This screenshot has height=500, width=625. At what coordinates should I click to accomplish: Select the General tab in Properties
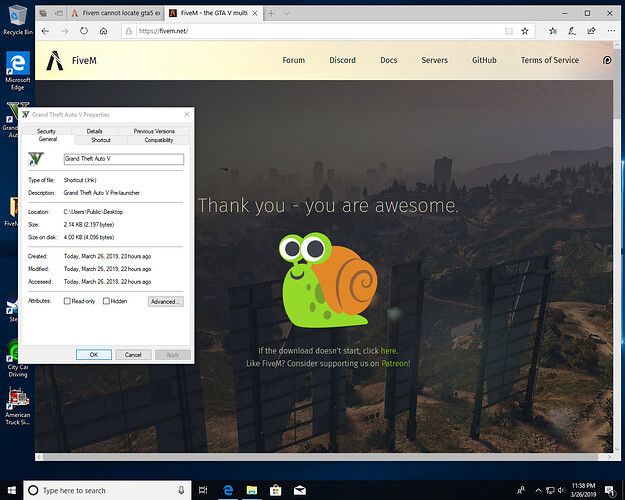48,139
